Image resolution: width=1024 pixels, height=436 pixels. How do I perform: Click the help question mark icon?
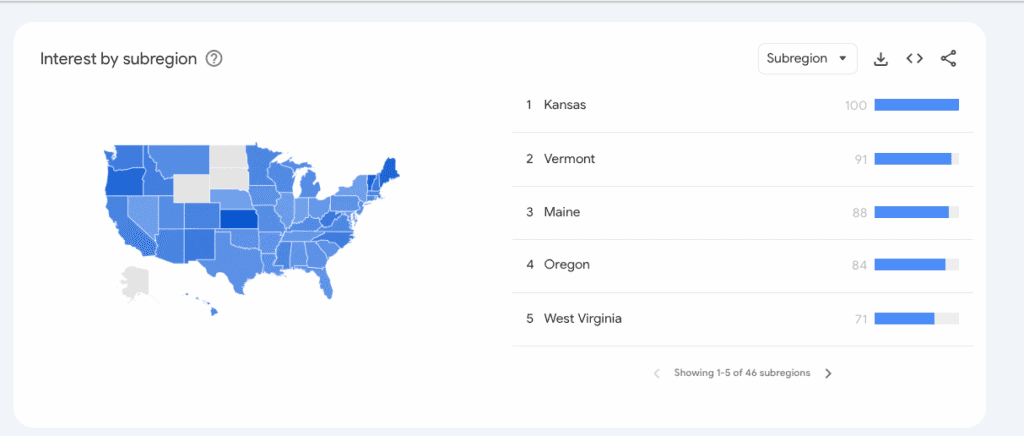tap(213, 58)
